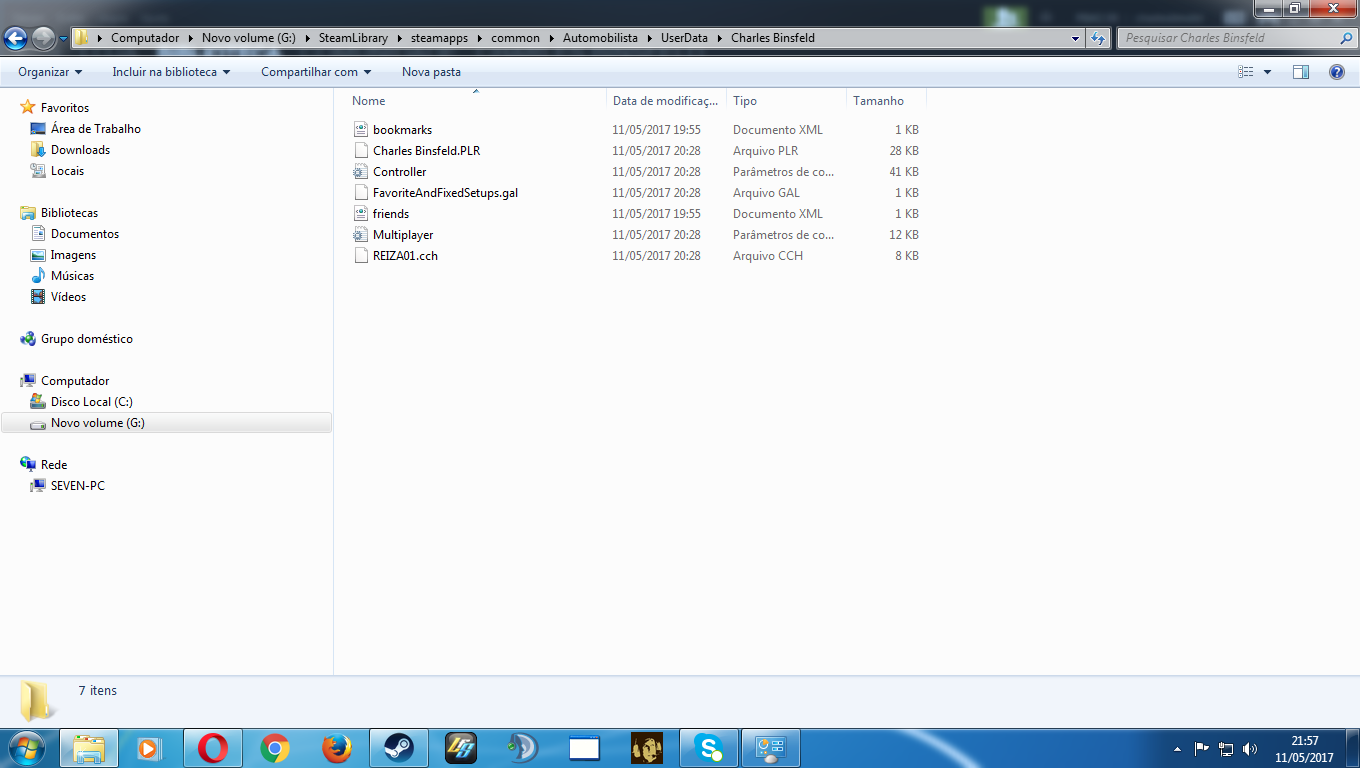
Task: Select the friends XML file icon
Action: pos(361,214)
